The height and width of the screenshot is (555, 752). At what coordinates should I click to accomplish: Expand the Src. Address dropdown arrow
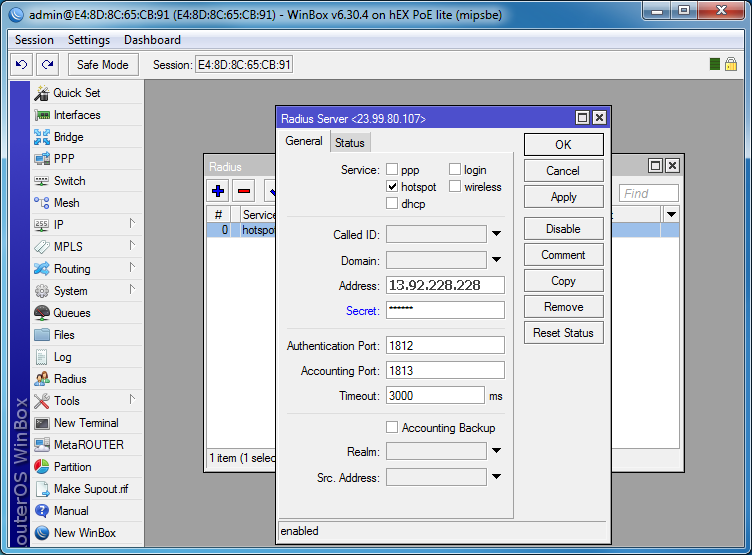[x=496, y=477]
